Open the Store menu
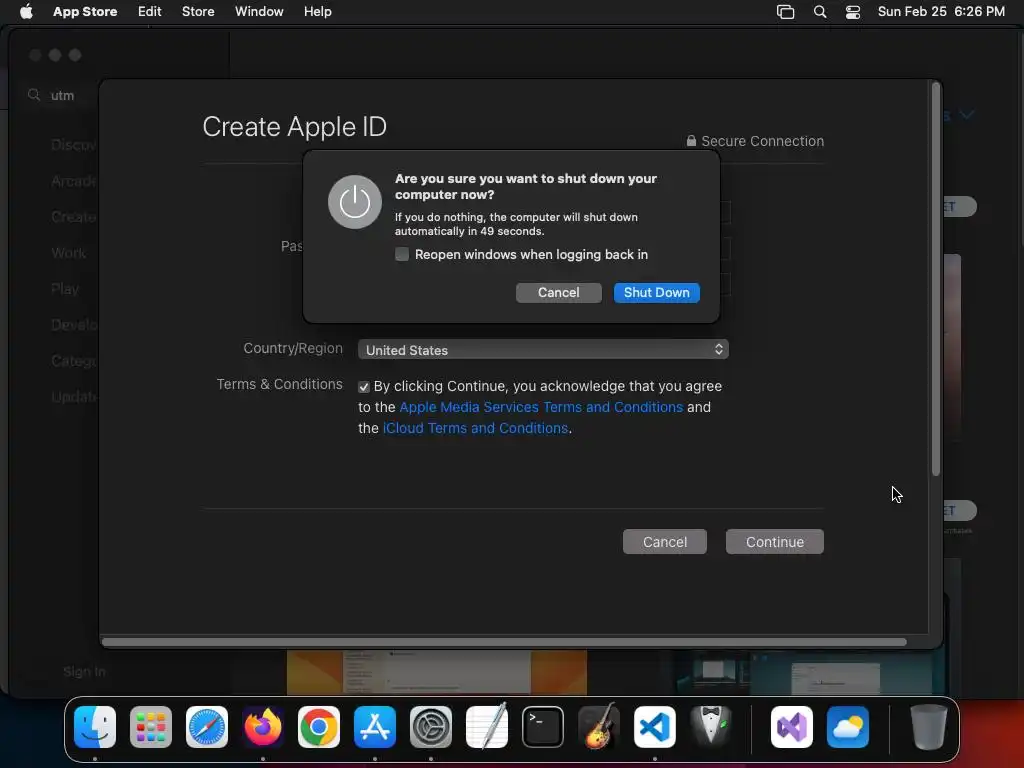1024x768 pixels. 198,11
